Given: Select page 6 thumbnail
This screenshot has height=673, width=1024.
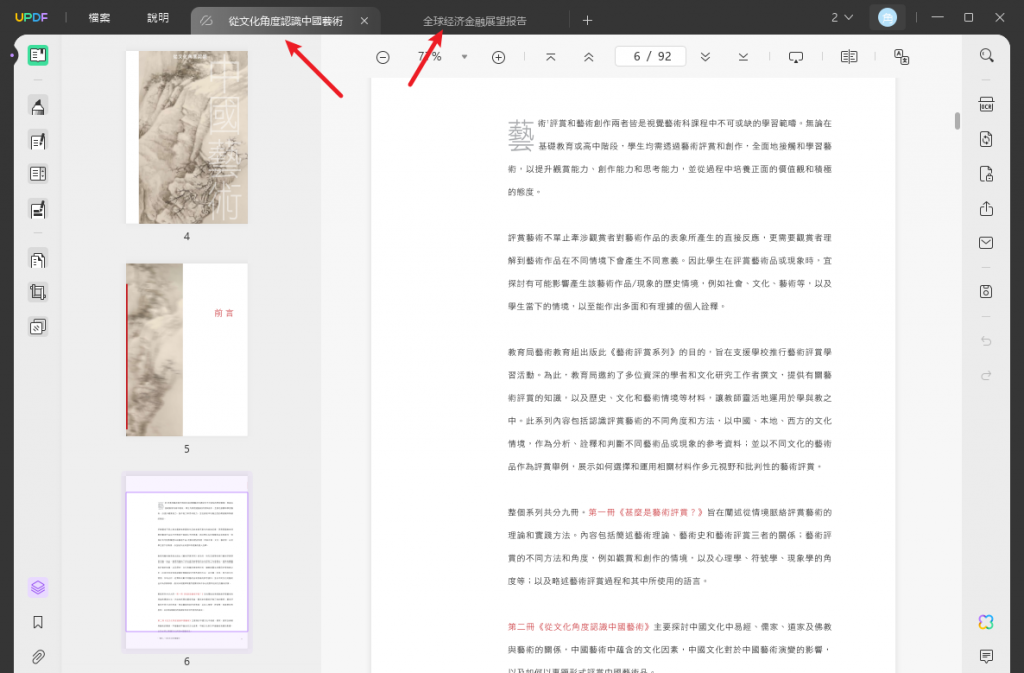Looking at the screenshot, I should 187,562.
